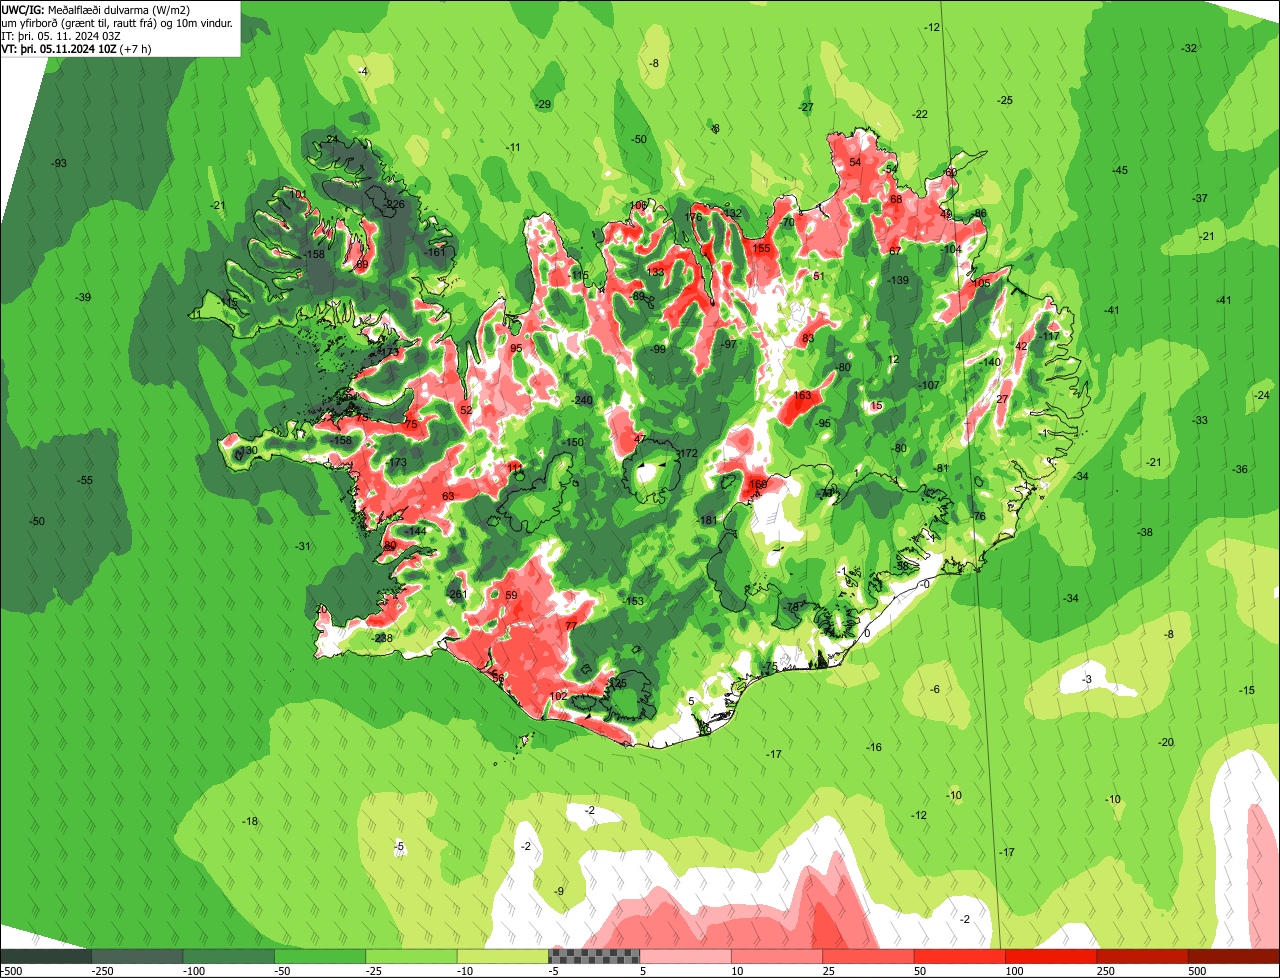Screen dimensions: 1280x978
Task: Click the '-55' value over the western ocean
Action: tap(85, 480)
